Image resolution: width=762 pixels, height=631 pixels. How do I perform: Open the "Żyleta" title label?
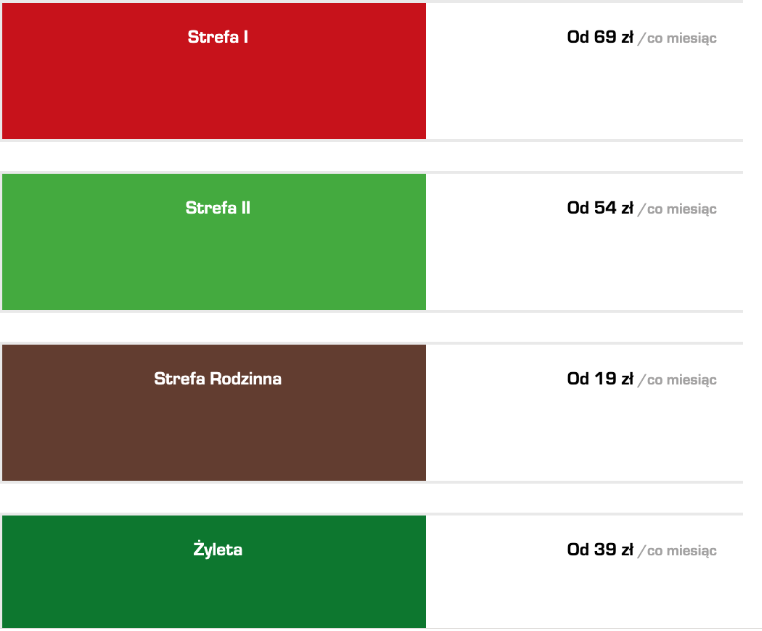point(218,550)
